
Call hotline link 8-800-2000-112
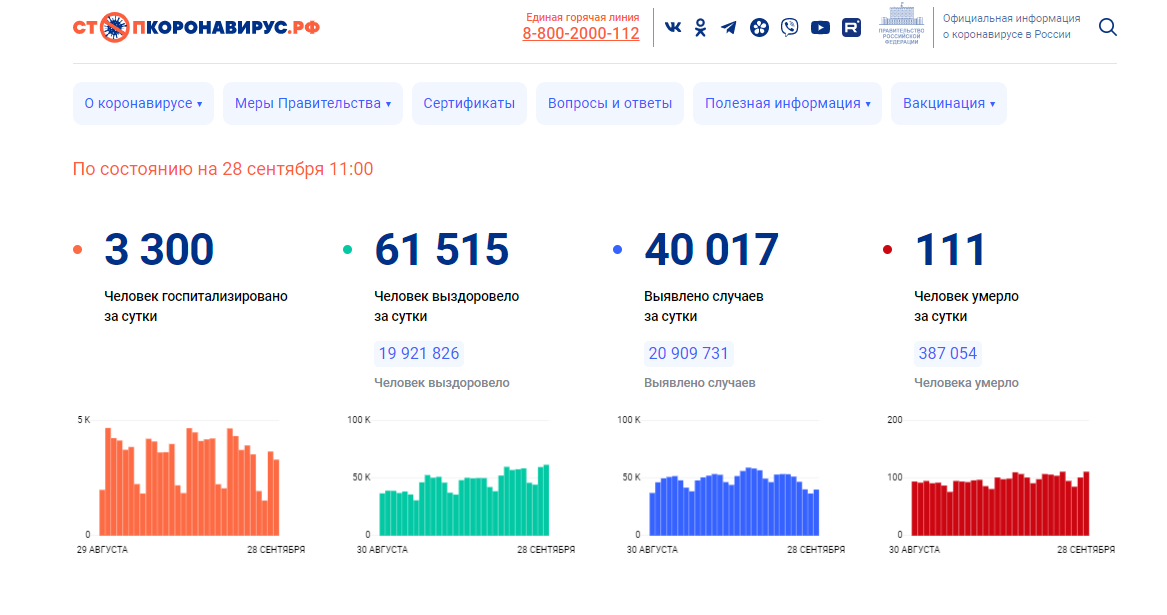point(580,34)
